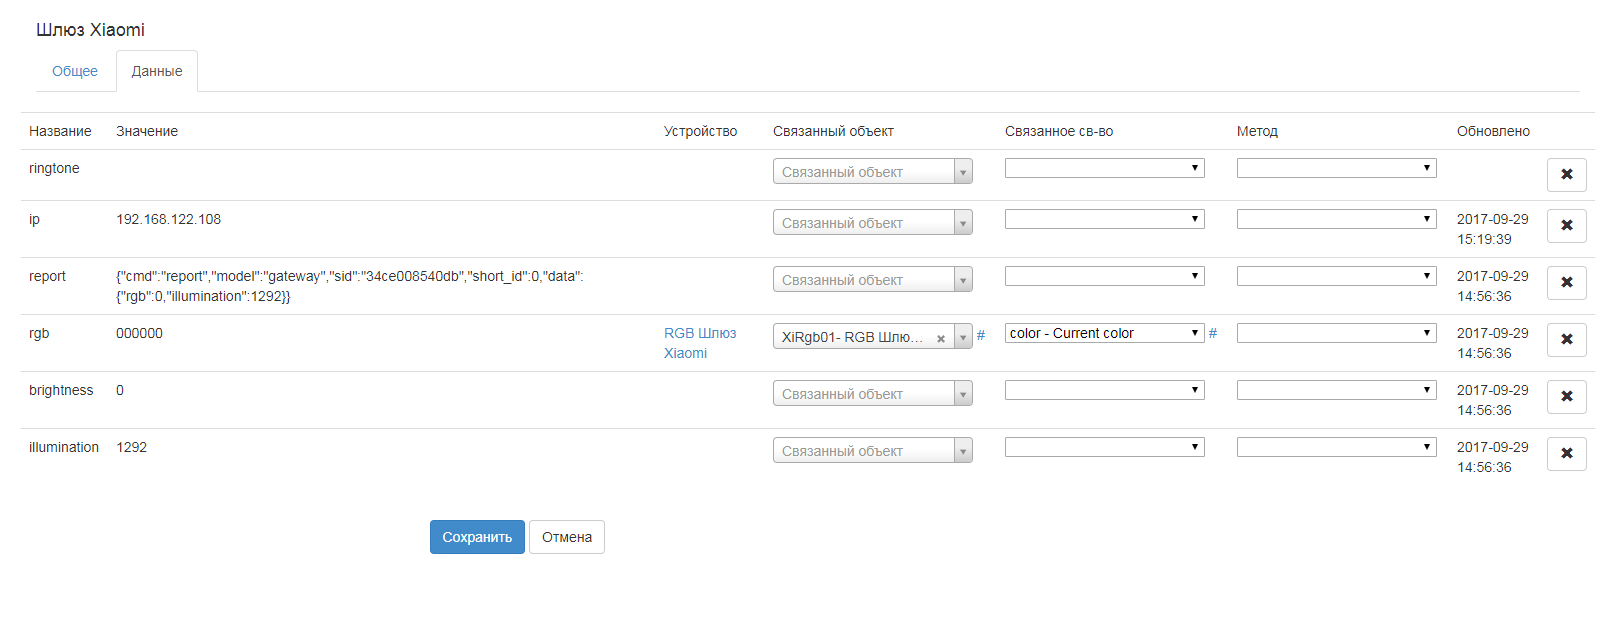The height and width of the screenshot is (644, 1608).
Task: Delete the ip row
Action: pyautogui.click(x=1566, y=226)
